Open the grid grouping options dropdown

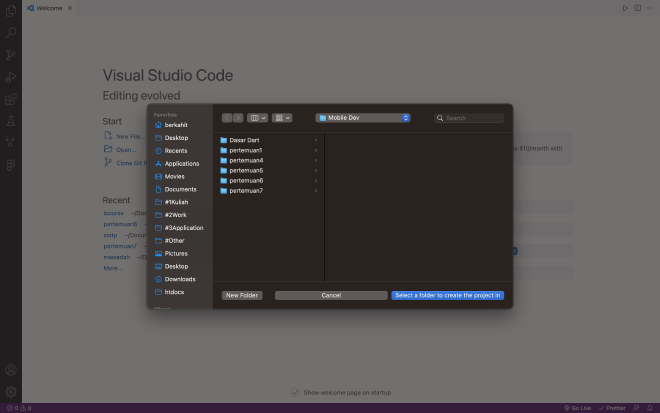(x=282, y=118)
